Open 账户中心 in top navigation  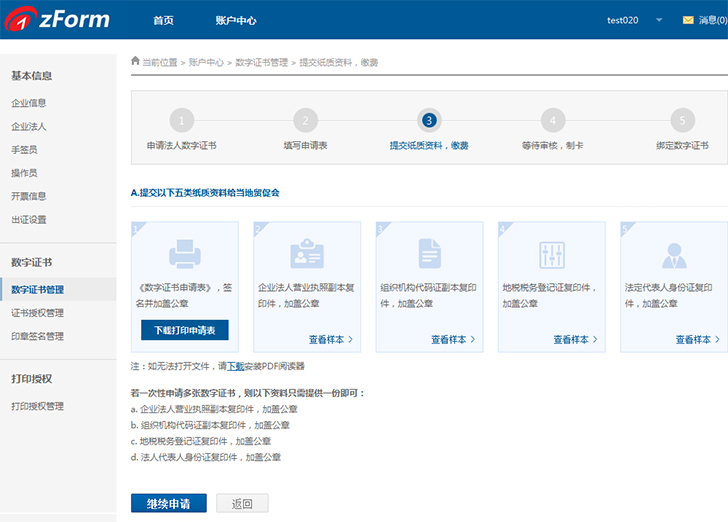click(x=236, y=20)
